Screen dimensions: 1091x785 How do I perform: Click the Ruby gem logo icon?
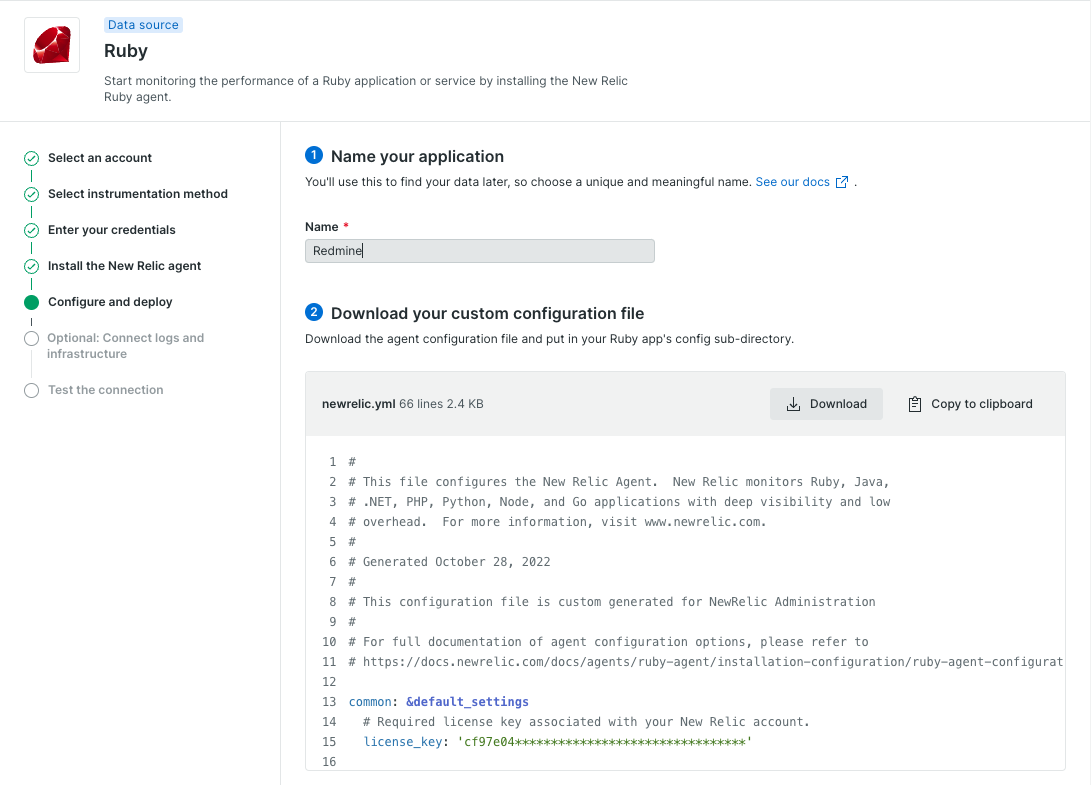click(x=52, y=45)
